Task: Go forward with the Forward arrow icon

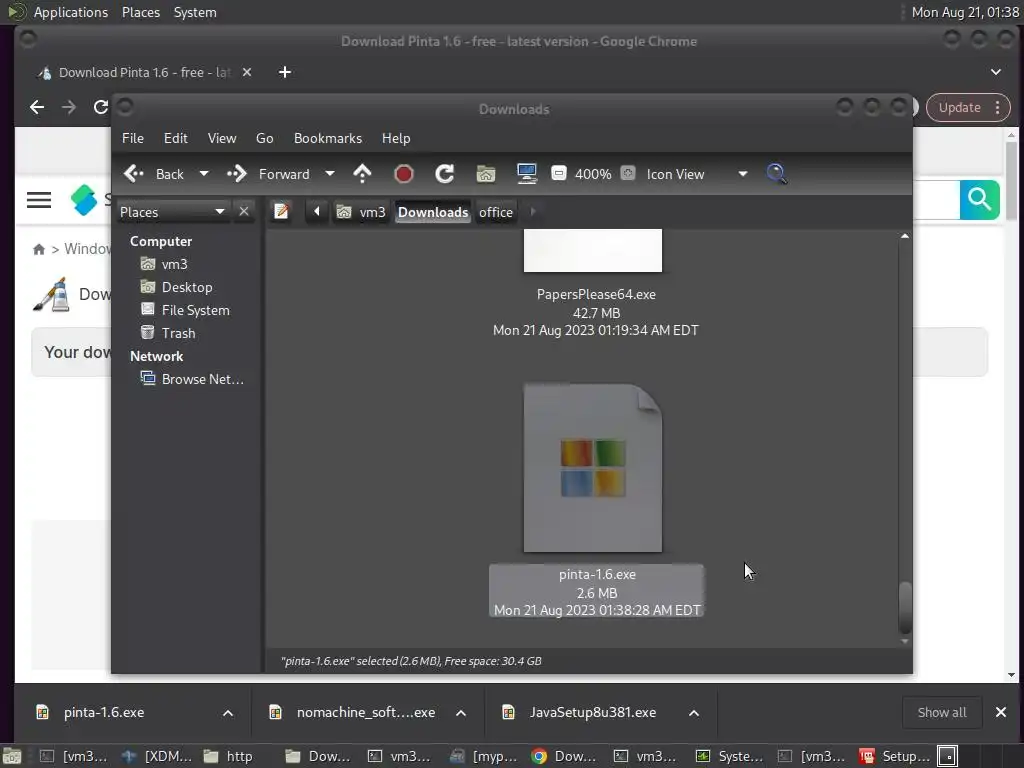Action: (x=236, y=174)
